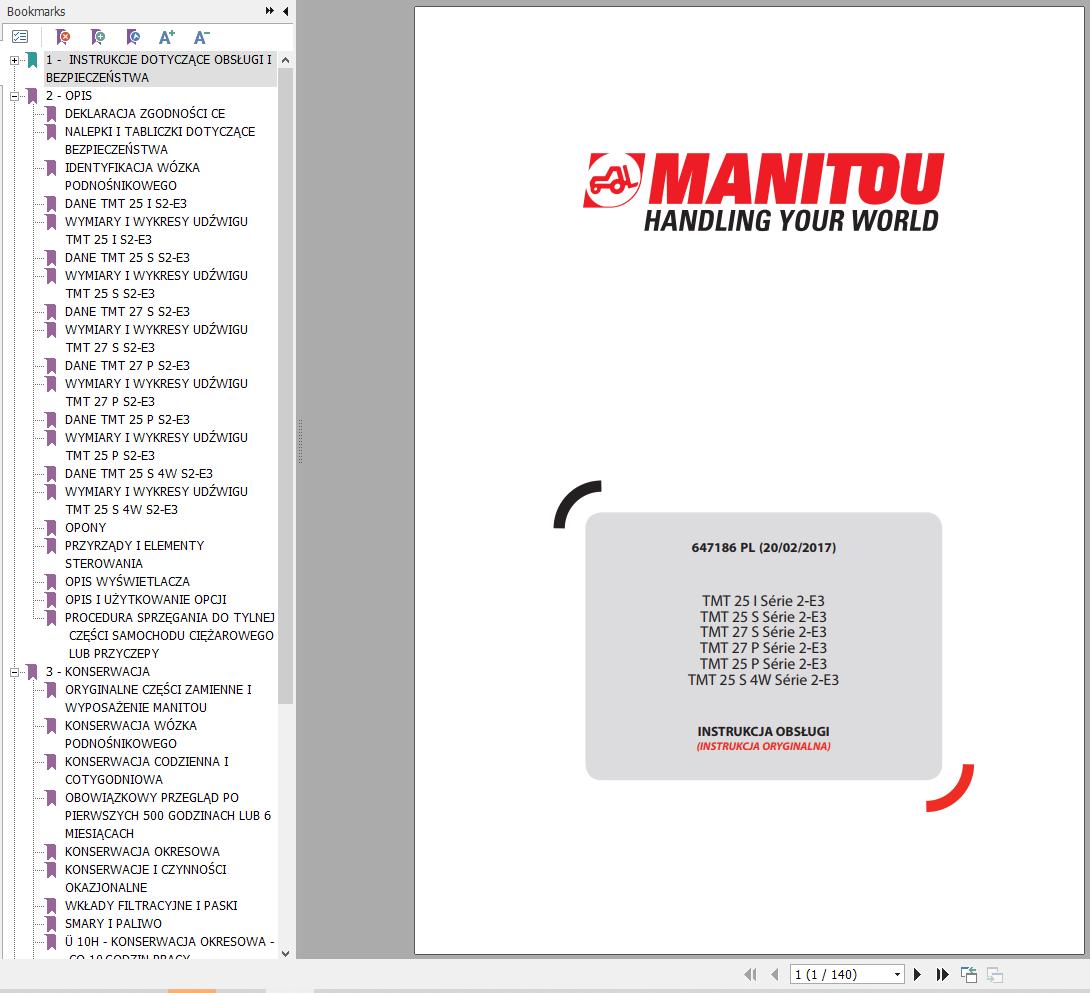Open DANE TMT 25 I S2-E3 bookmark
1090x993 pixels.
pyautogui.click(x=126, y=204)
